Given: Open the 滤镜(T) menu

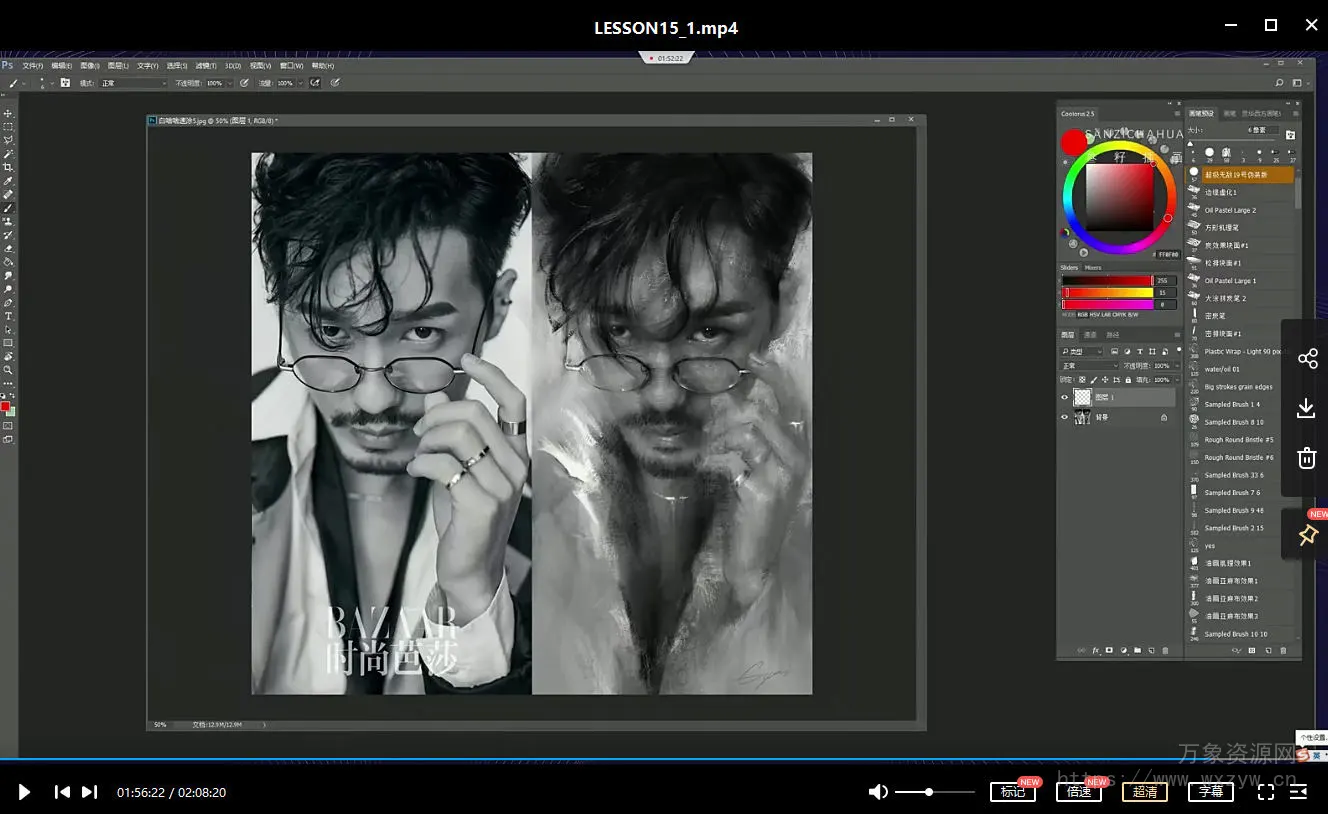Looking at the screenshot, I should (x=205, y=66).
